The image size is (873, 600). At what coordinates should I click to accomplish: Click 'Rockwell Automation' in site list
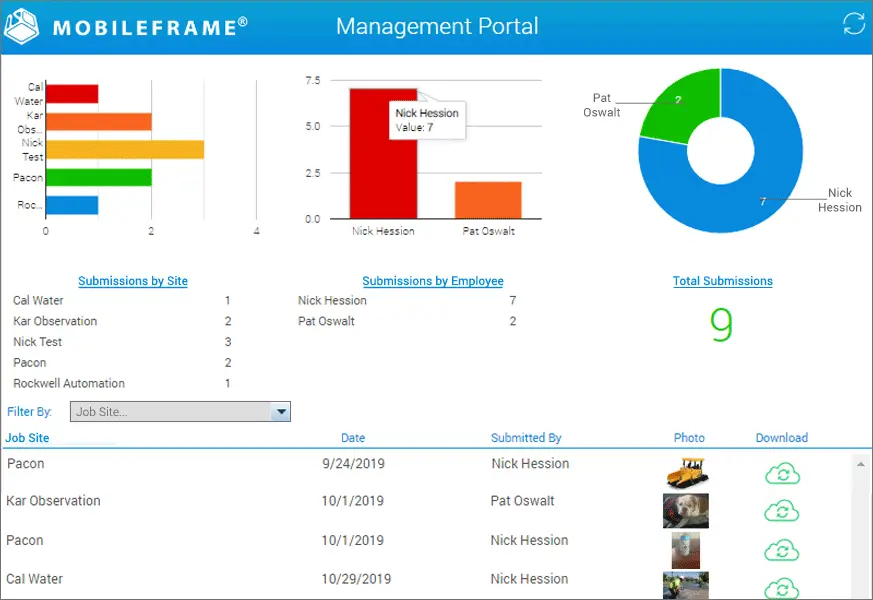tap(69, 383)
